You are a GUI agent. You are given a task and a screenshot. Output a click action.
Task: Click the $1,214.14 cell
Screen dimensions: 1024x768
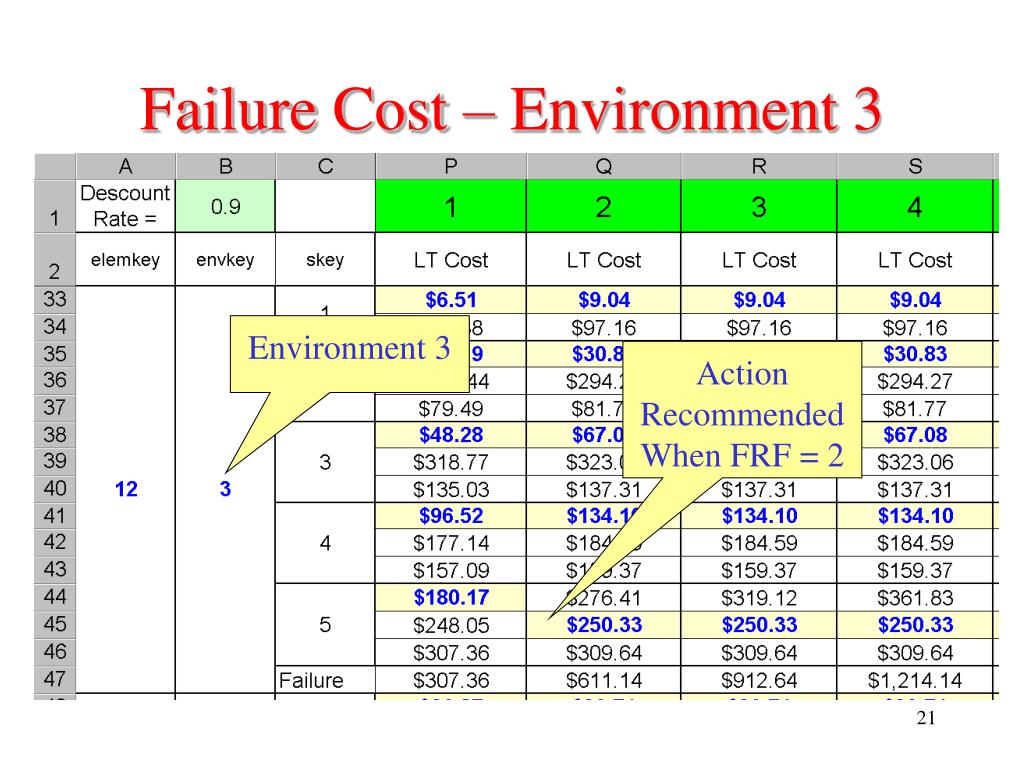tap(915, 680)
